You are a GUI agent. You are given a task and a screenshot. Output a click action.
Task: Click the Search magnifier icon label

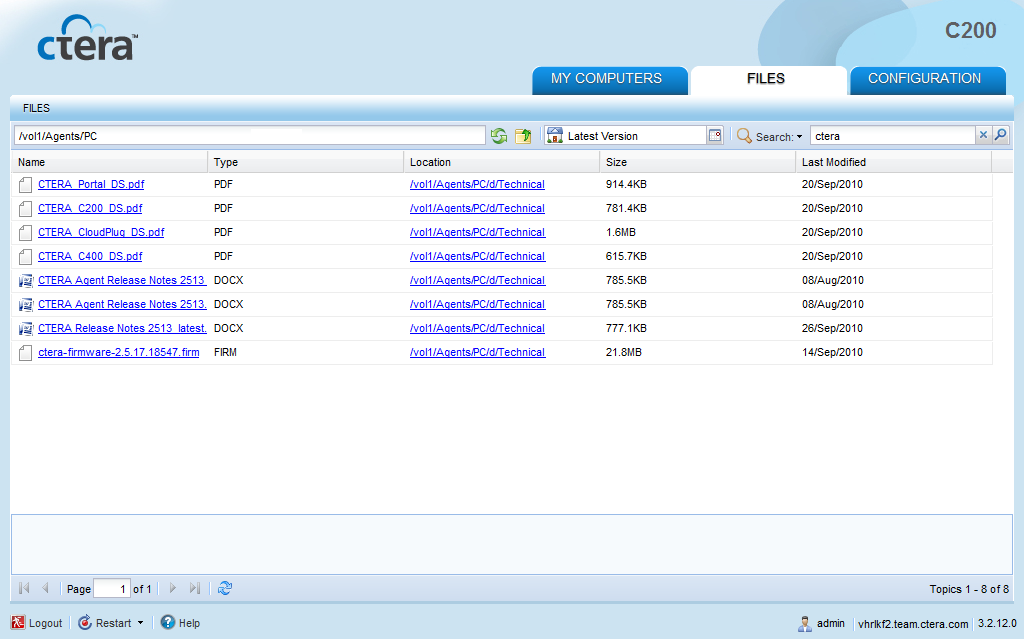coord(744,136)
